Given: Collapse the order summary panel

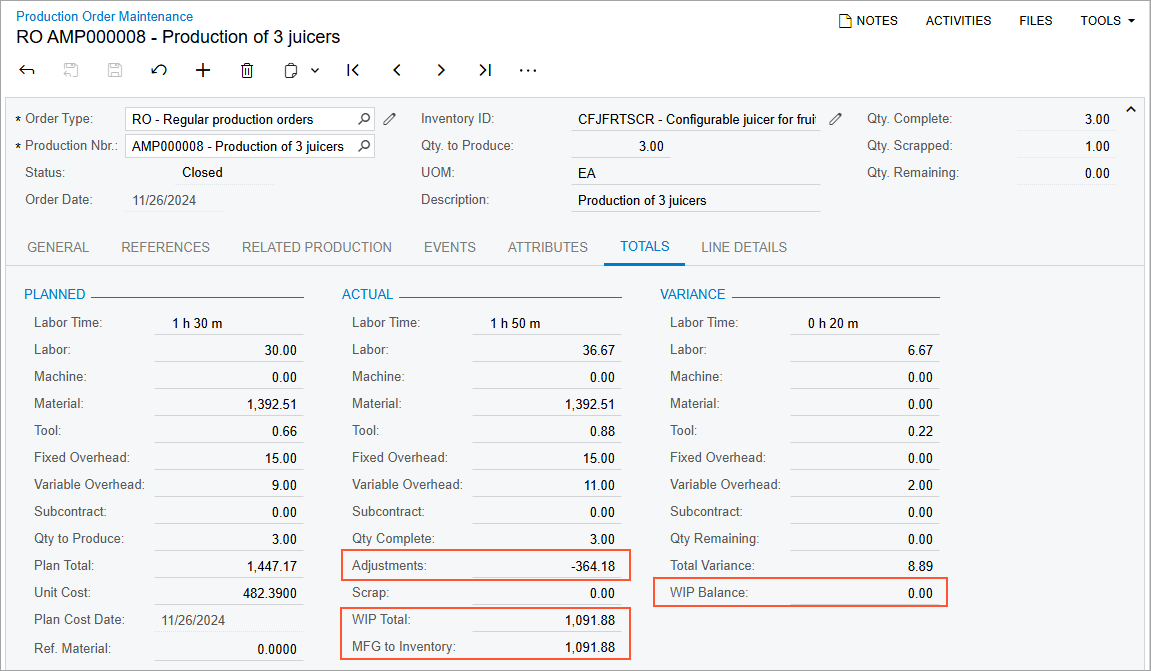Looking at the screenshot, I should tap(1131, 109).
